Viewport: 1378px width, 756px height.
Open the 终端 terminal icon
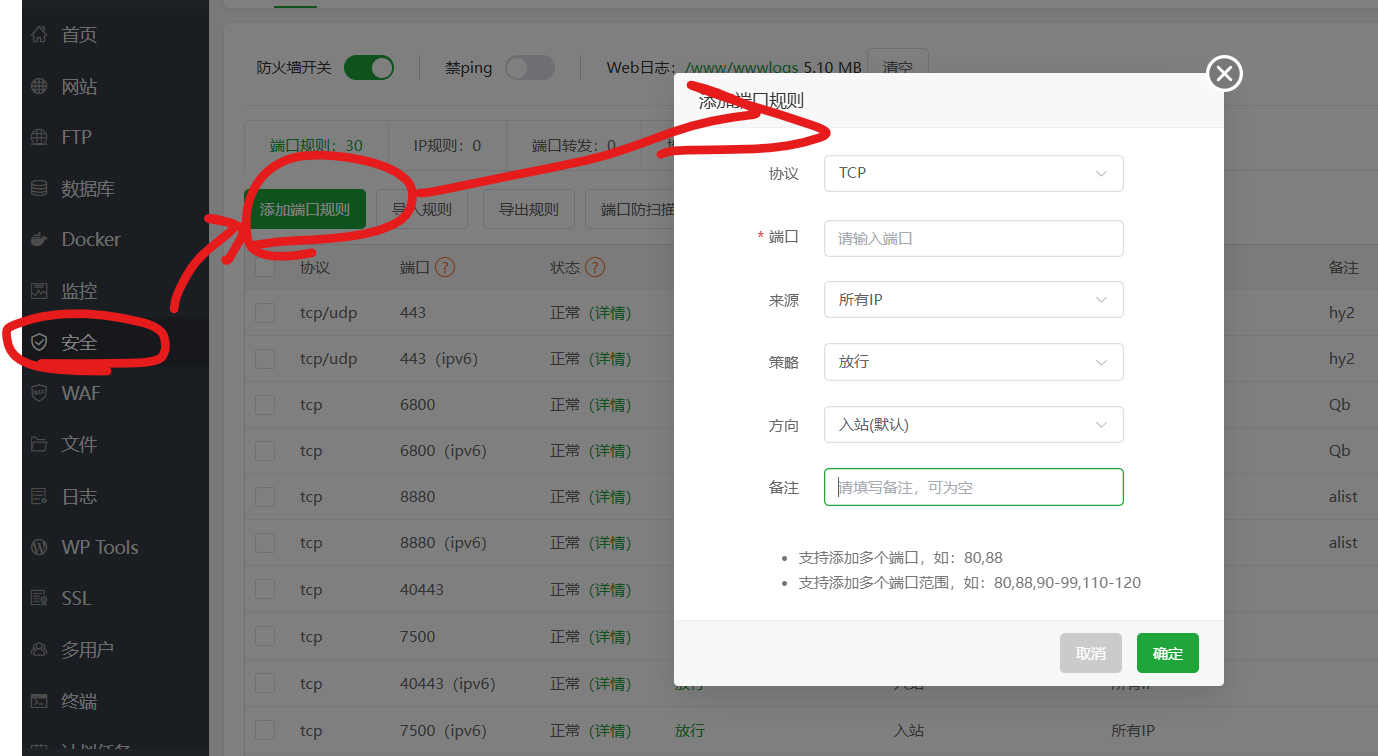(x=39, y=701)
